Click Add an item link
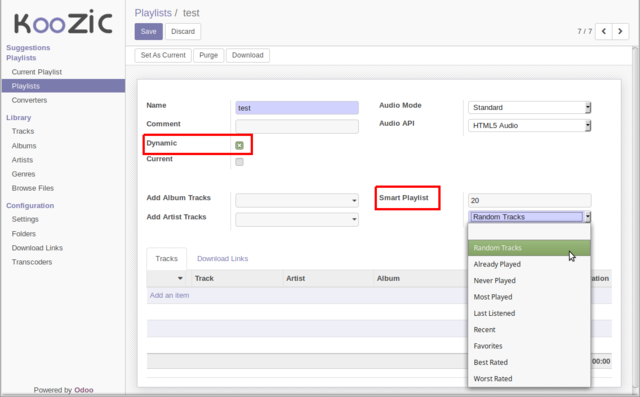The image size is (640, 397). 169,295
